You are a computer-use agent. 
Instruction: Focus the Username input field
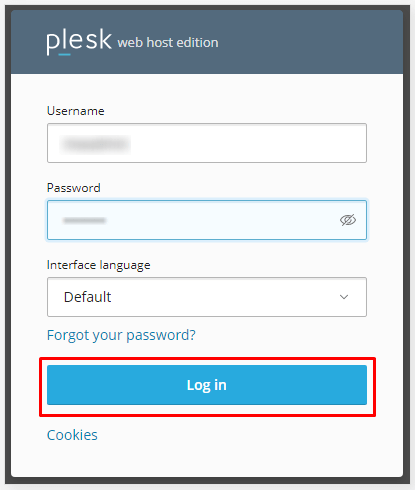(207, 143)
